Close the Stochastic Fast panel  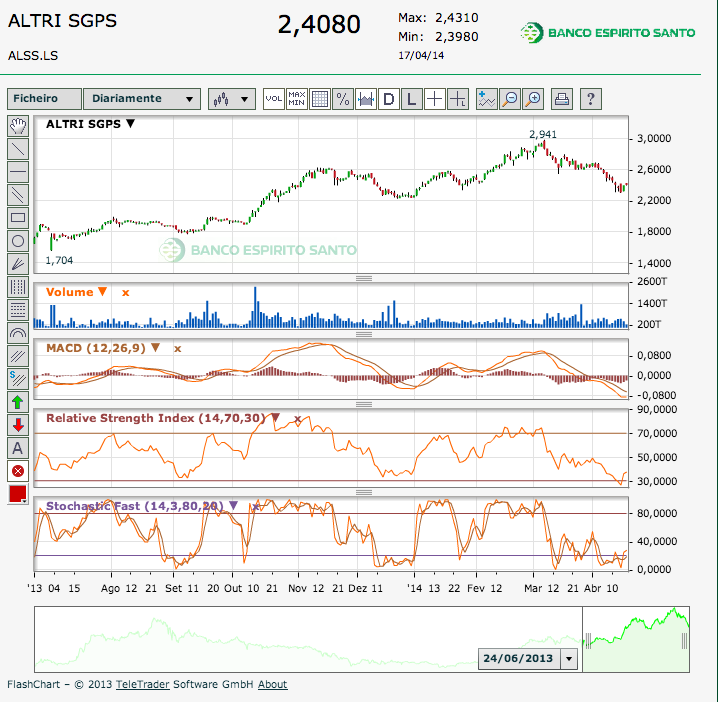click(256, 506)
